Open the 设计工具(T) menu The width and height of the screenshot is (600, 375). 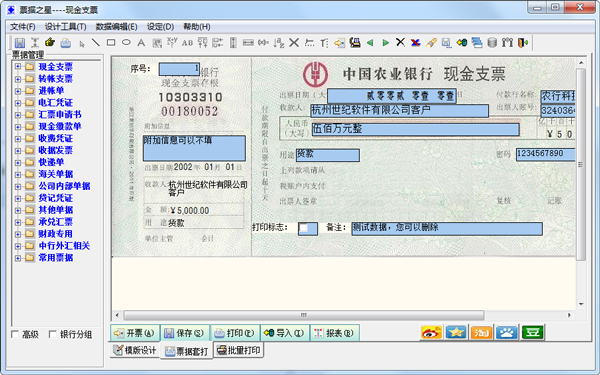pyautogui.click(x=65, y=27)
